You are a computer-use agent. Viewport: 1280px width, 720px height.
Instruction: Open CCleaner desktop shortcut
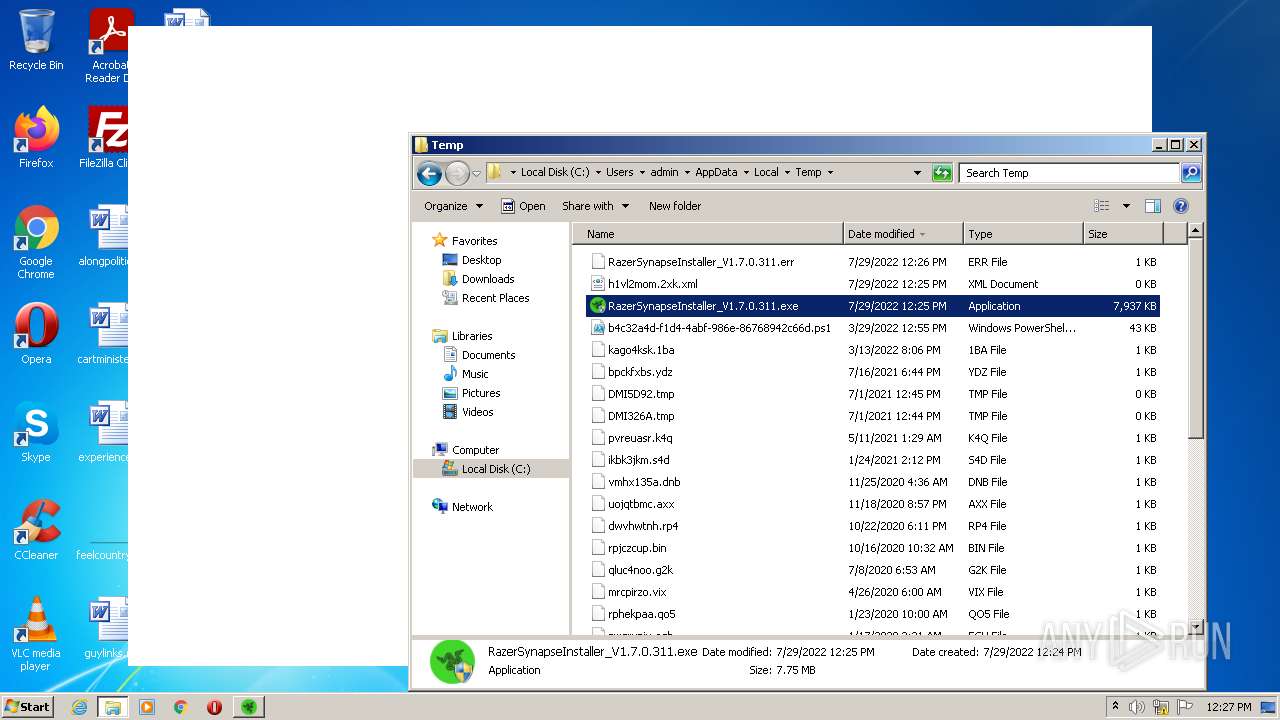36,530
